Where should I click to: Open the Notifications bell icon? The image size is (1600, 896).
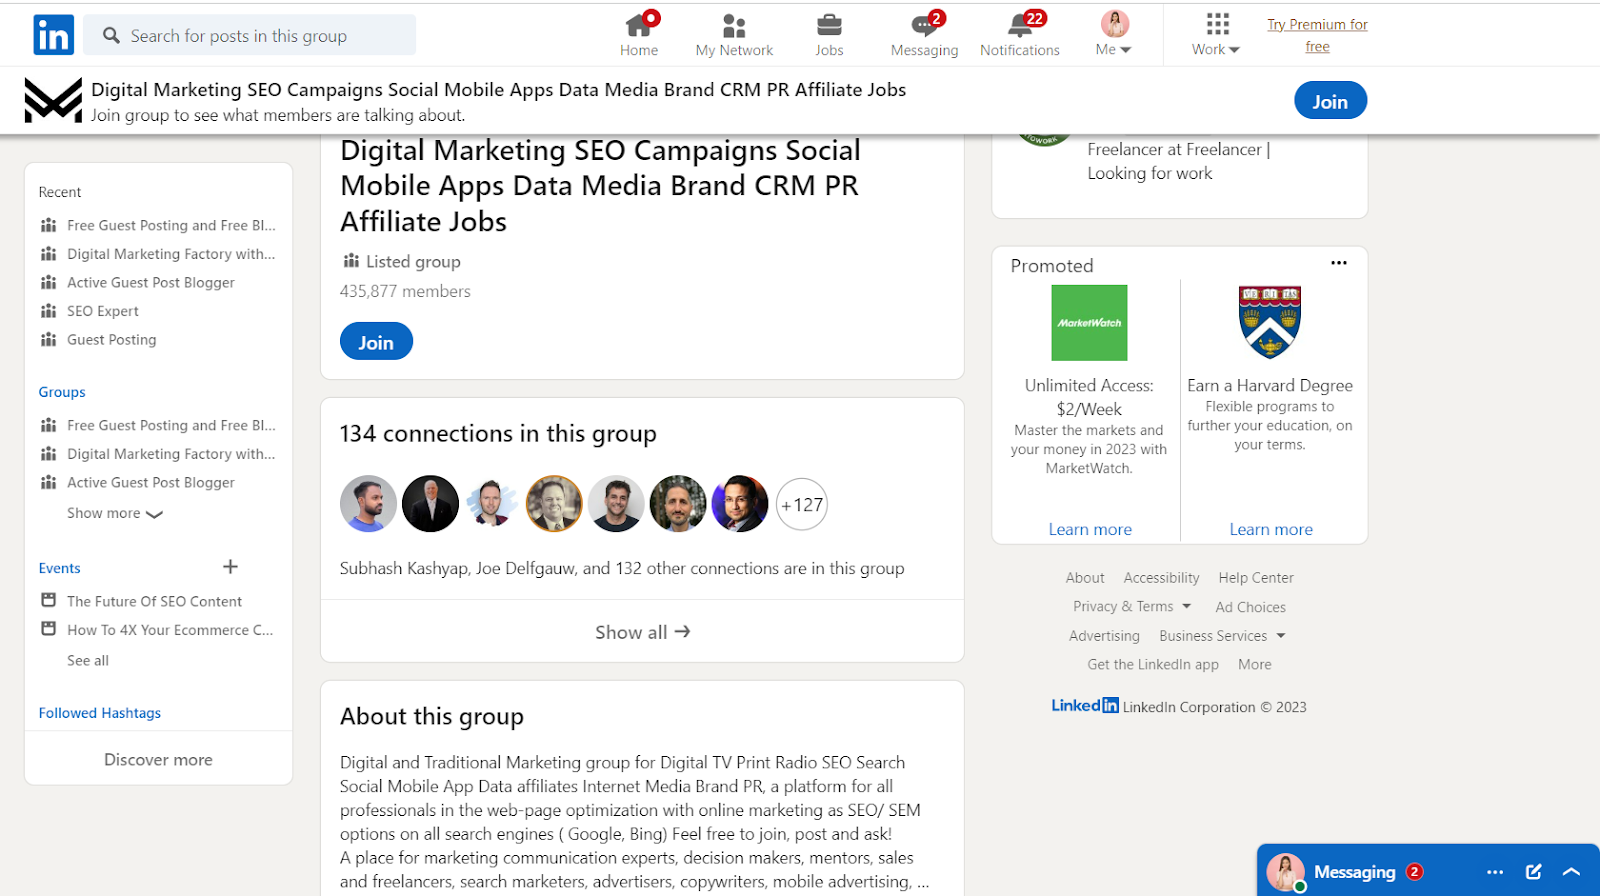point(1019,26)
